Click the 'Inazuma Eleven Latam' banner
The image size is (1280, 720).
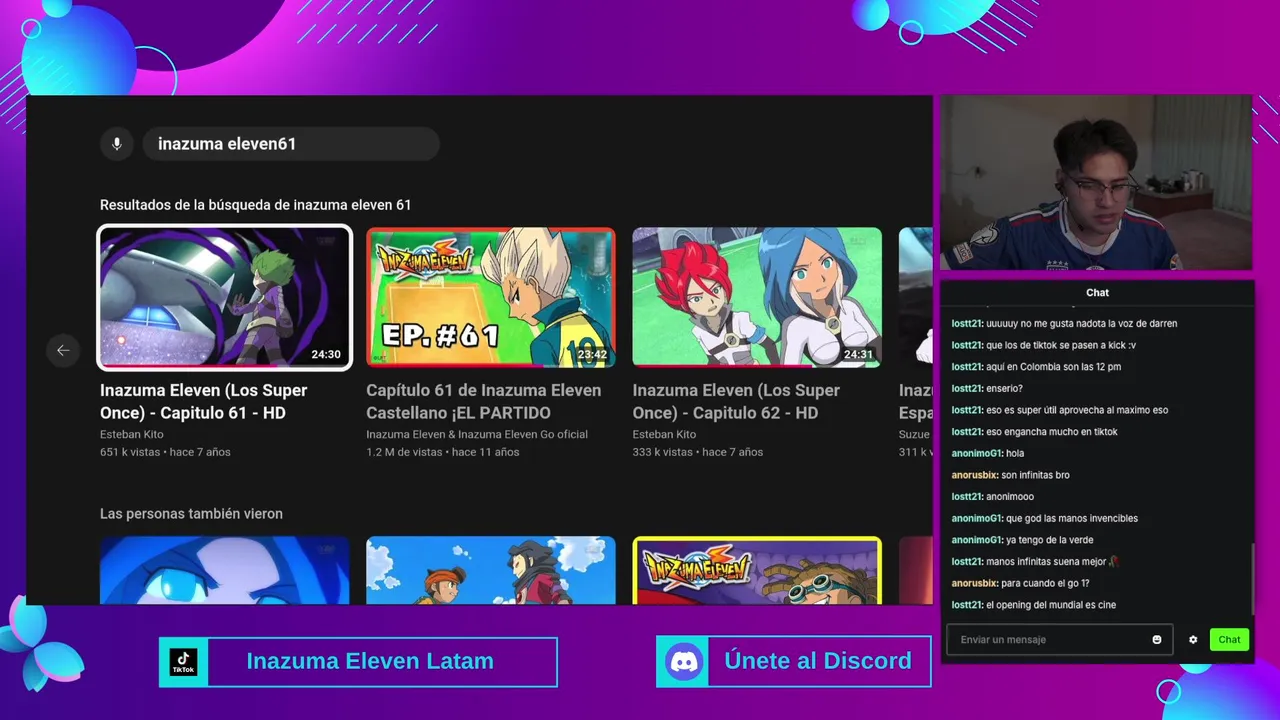[358, 662]
